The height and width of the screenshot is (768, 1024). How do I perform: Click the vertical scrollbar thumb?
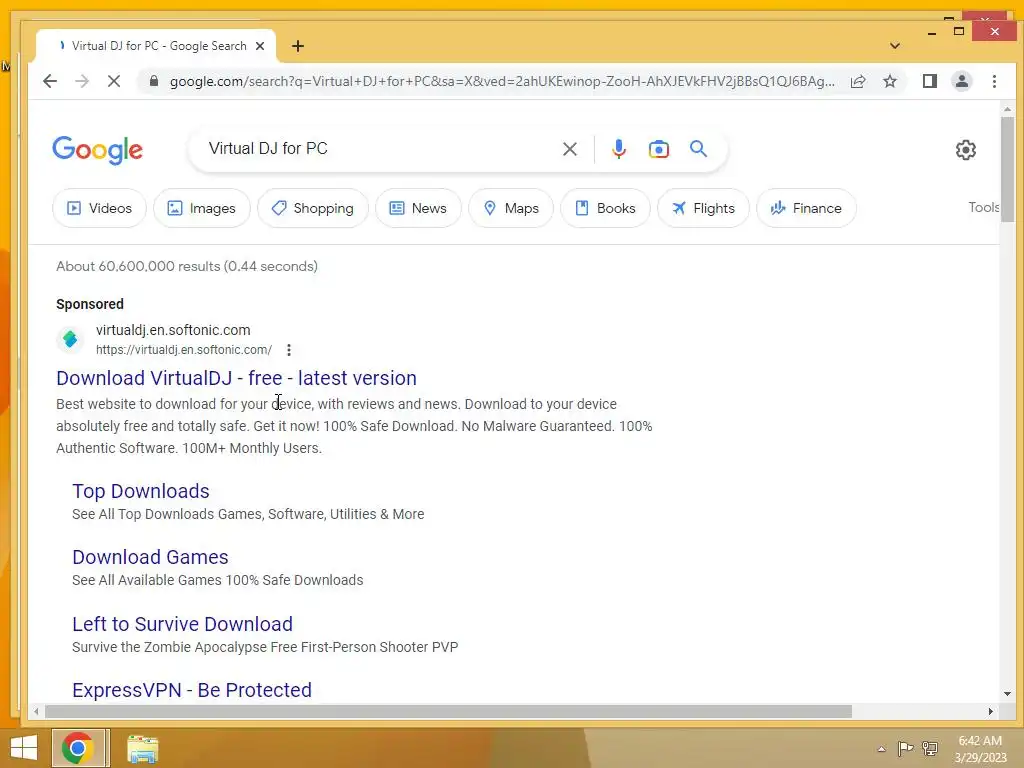pyautogui.click(x=1007, y=170)
